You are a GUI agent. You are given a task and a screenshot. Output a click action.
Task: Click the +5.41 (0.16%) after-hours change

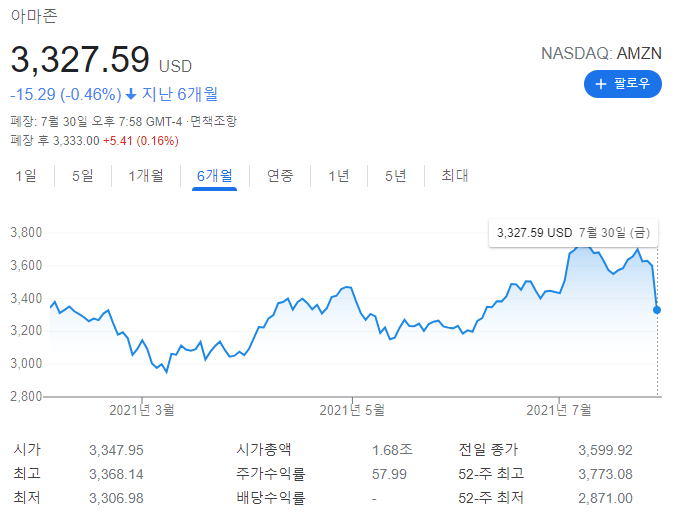(141, 141)
